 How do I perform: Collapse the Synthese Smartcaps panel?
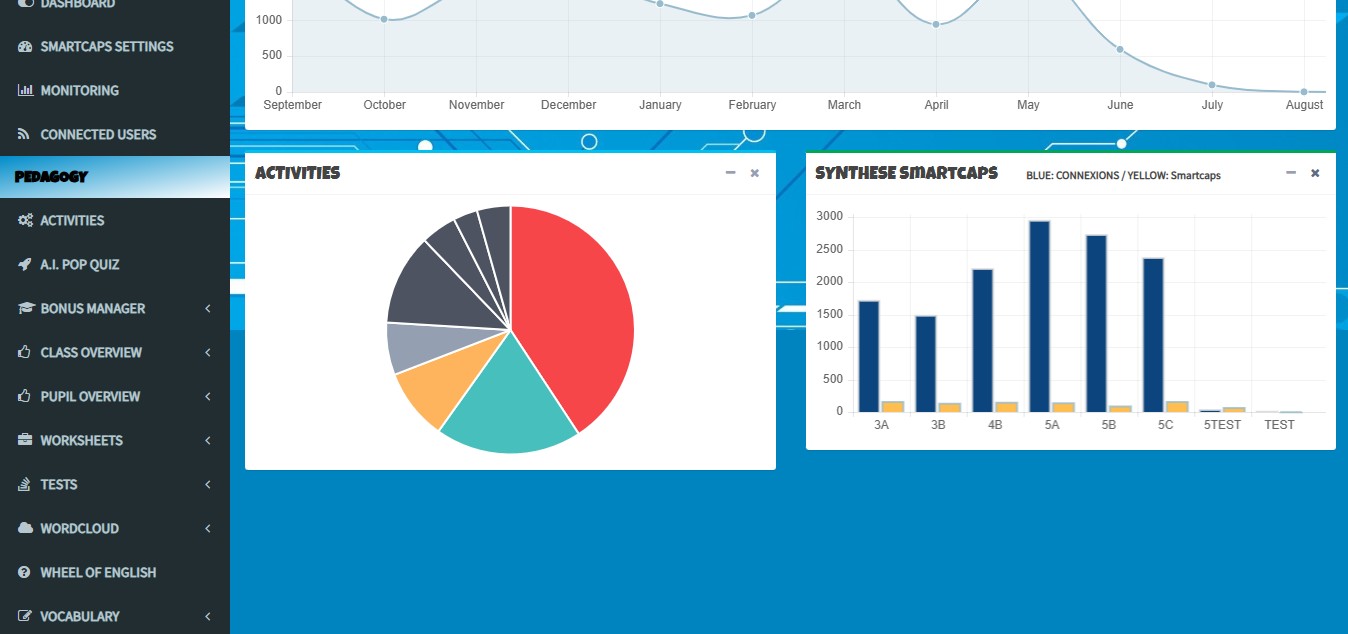coord(1291,173)
